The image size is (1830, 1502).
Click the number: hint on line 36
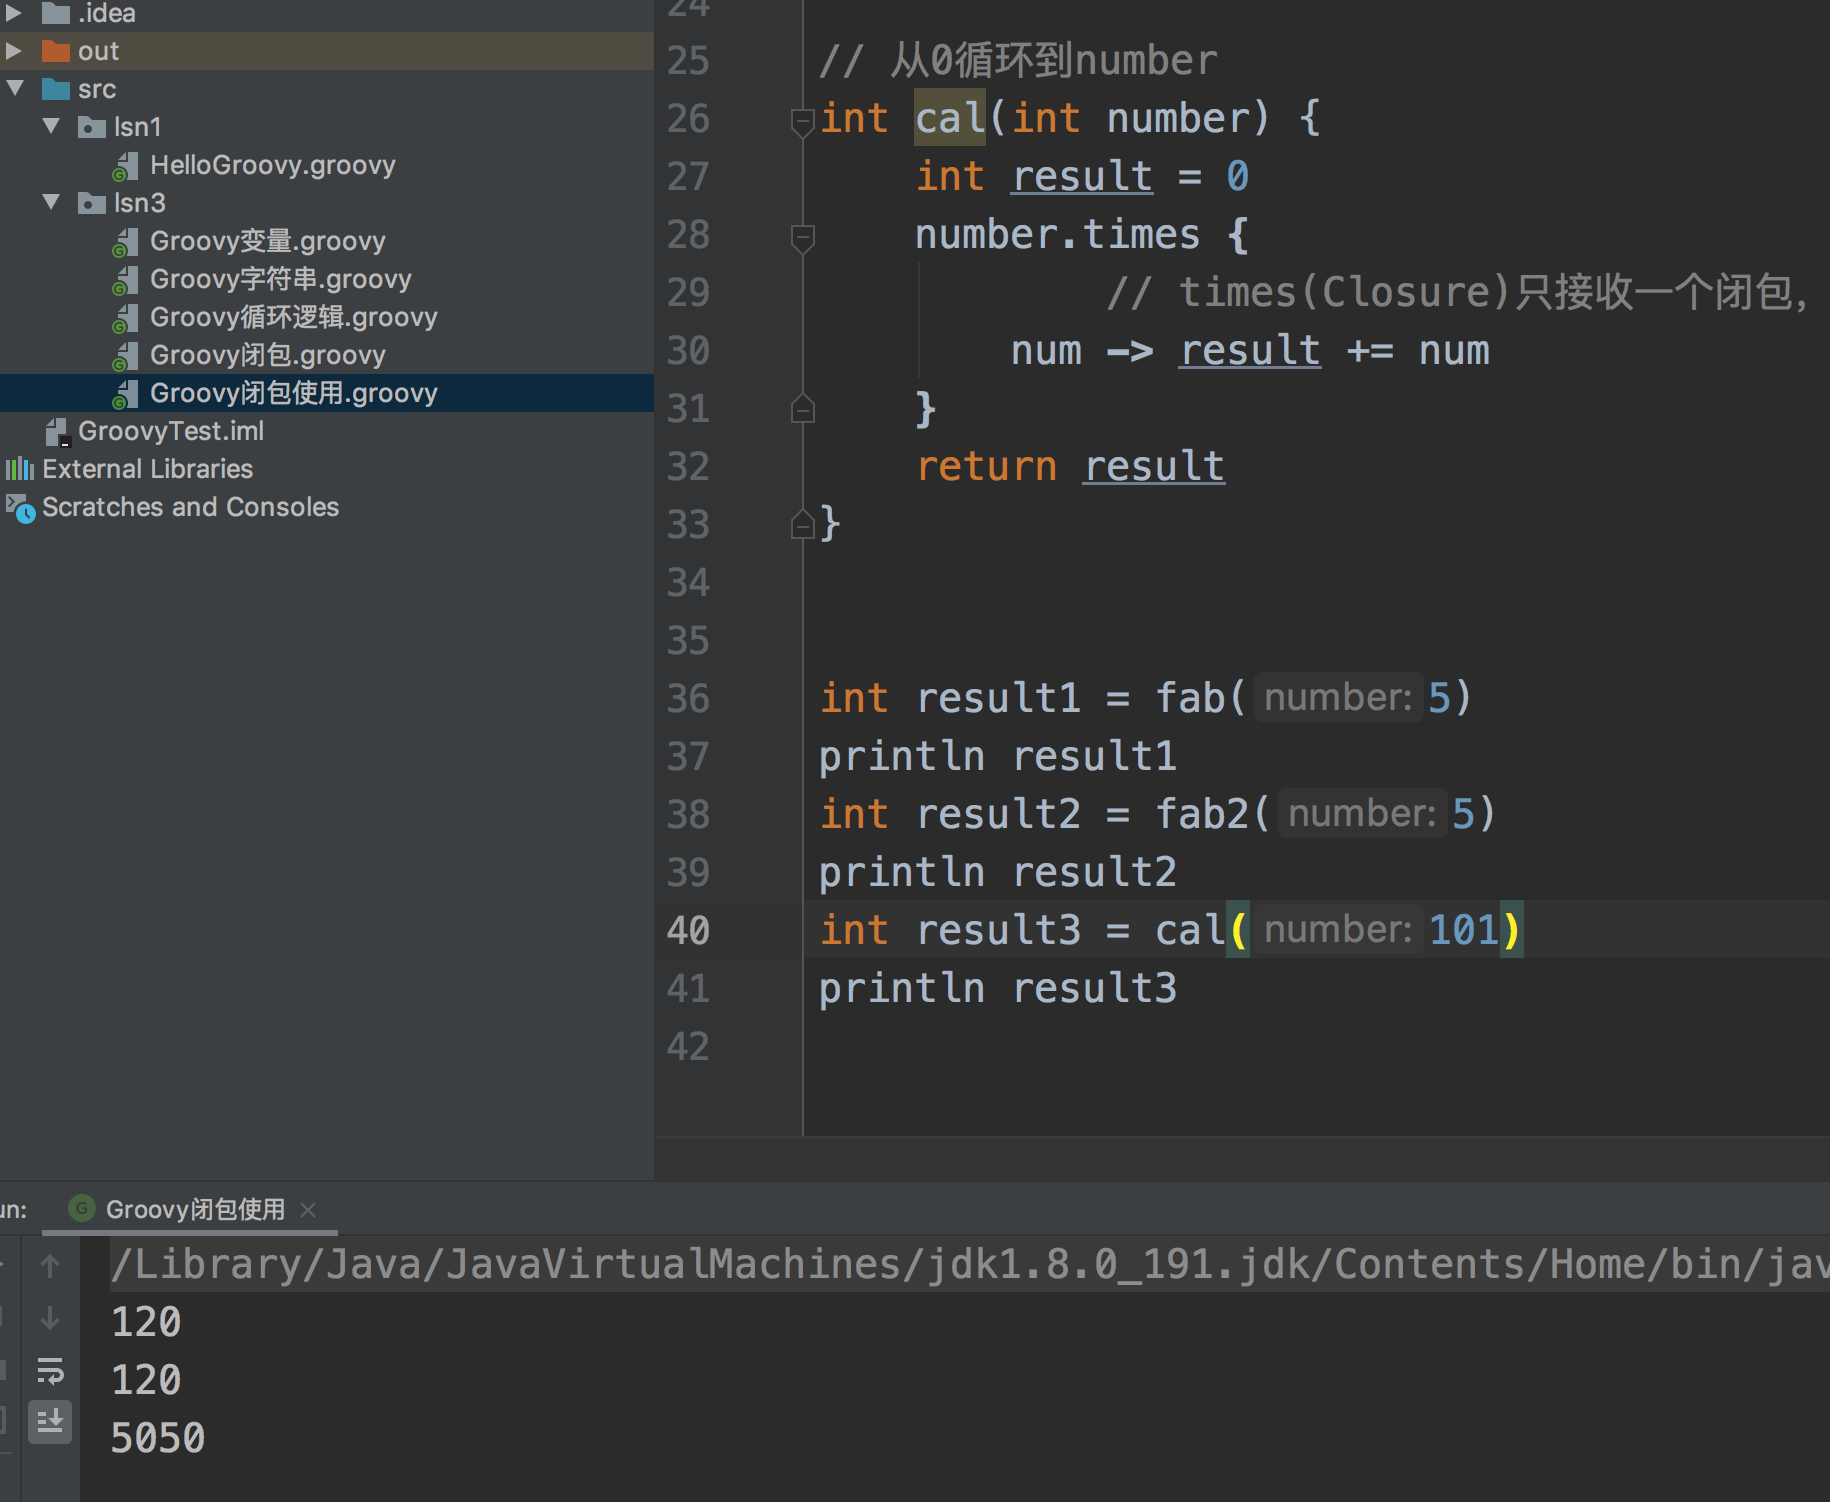[1338, 697]
